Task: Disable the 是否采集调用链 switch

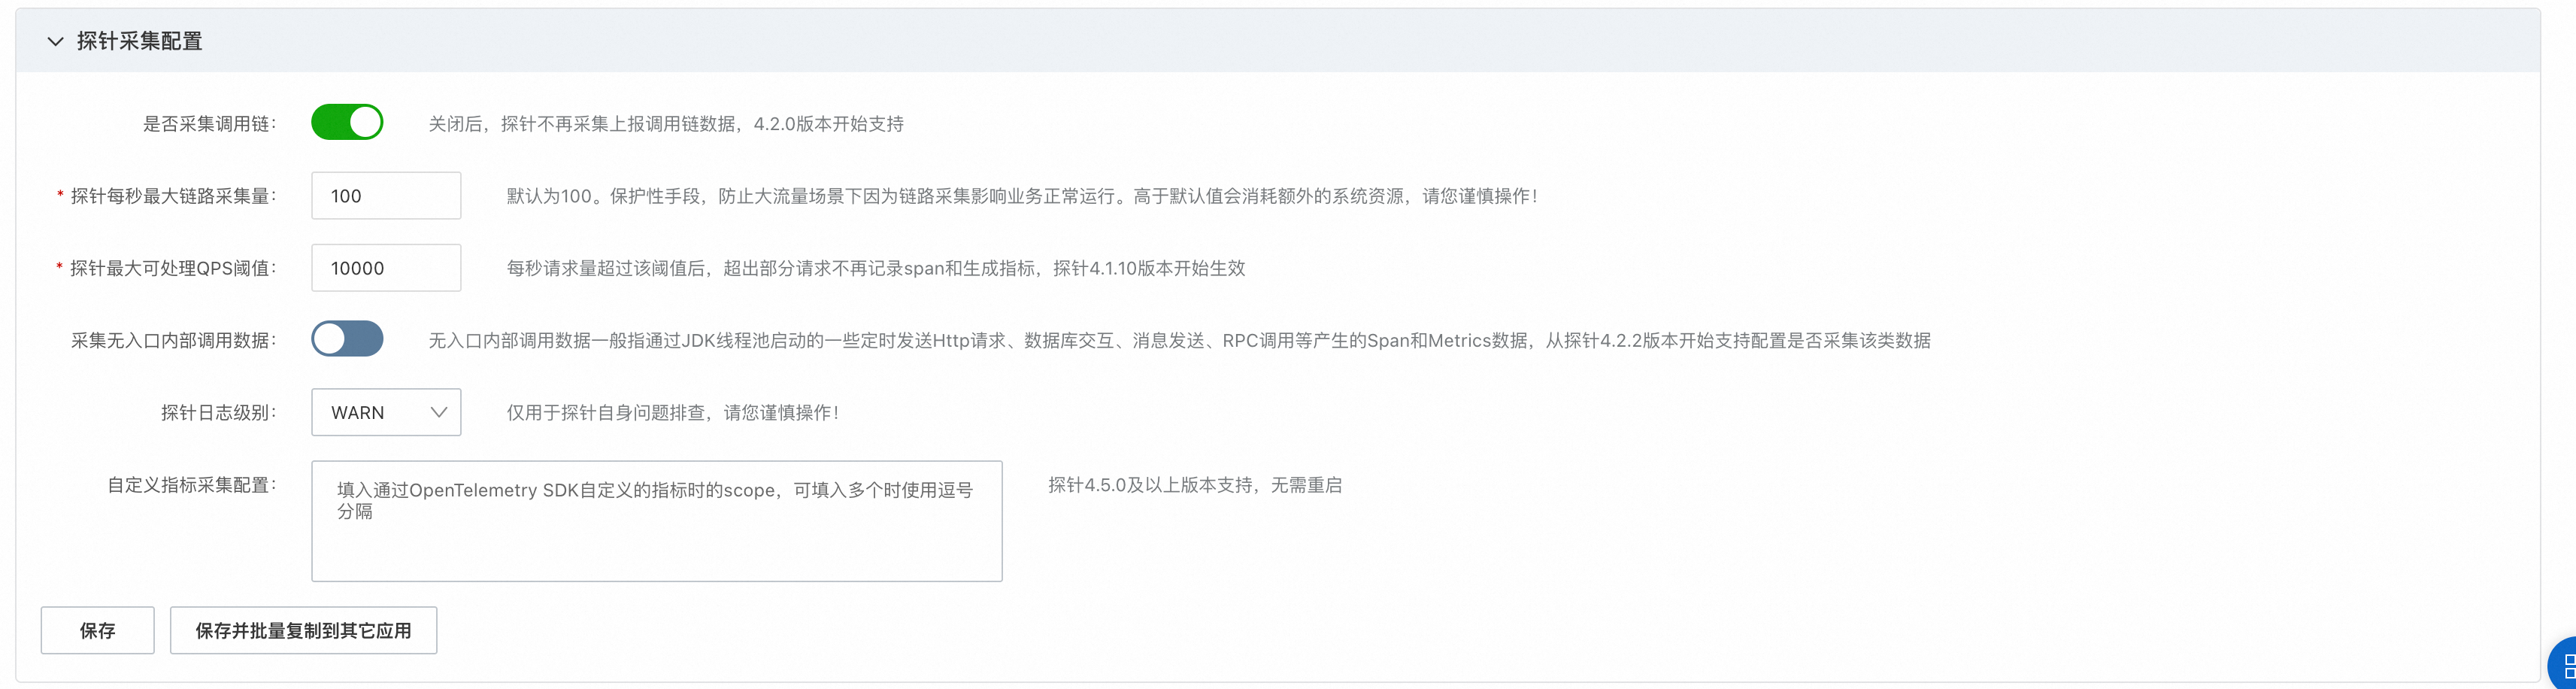Action: click(347, 123)
